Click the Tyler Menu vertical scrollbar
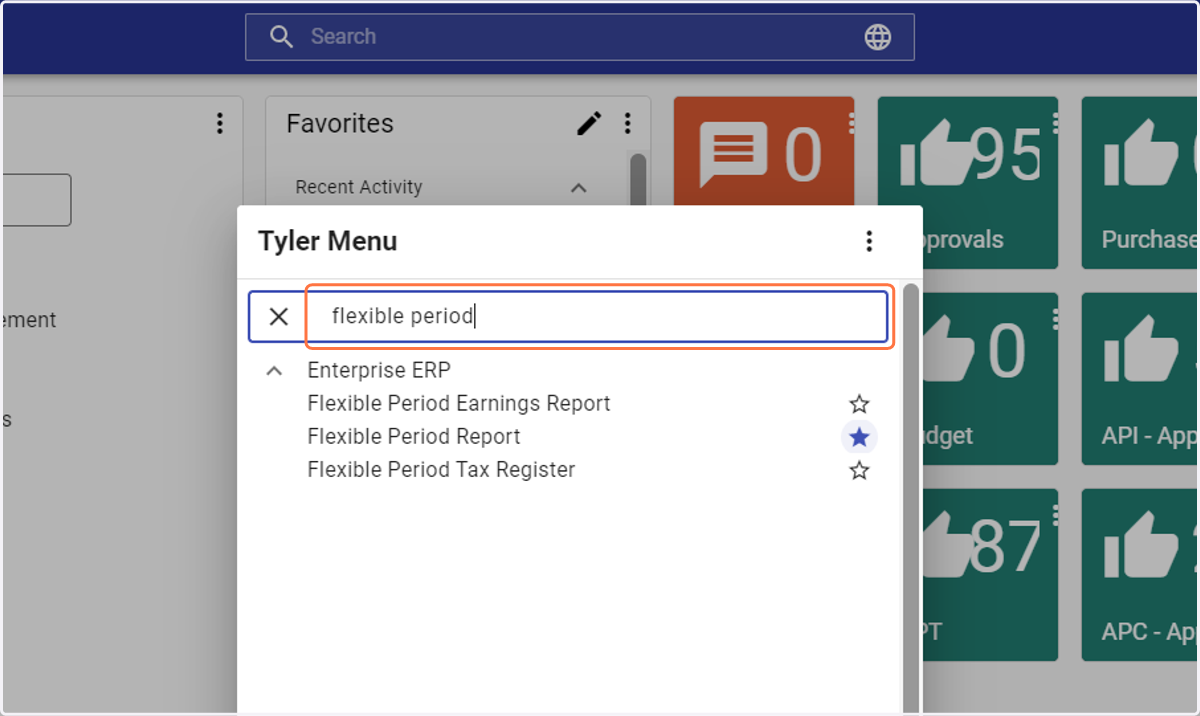 point(911,500)
